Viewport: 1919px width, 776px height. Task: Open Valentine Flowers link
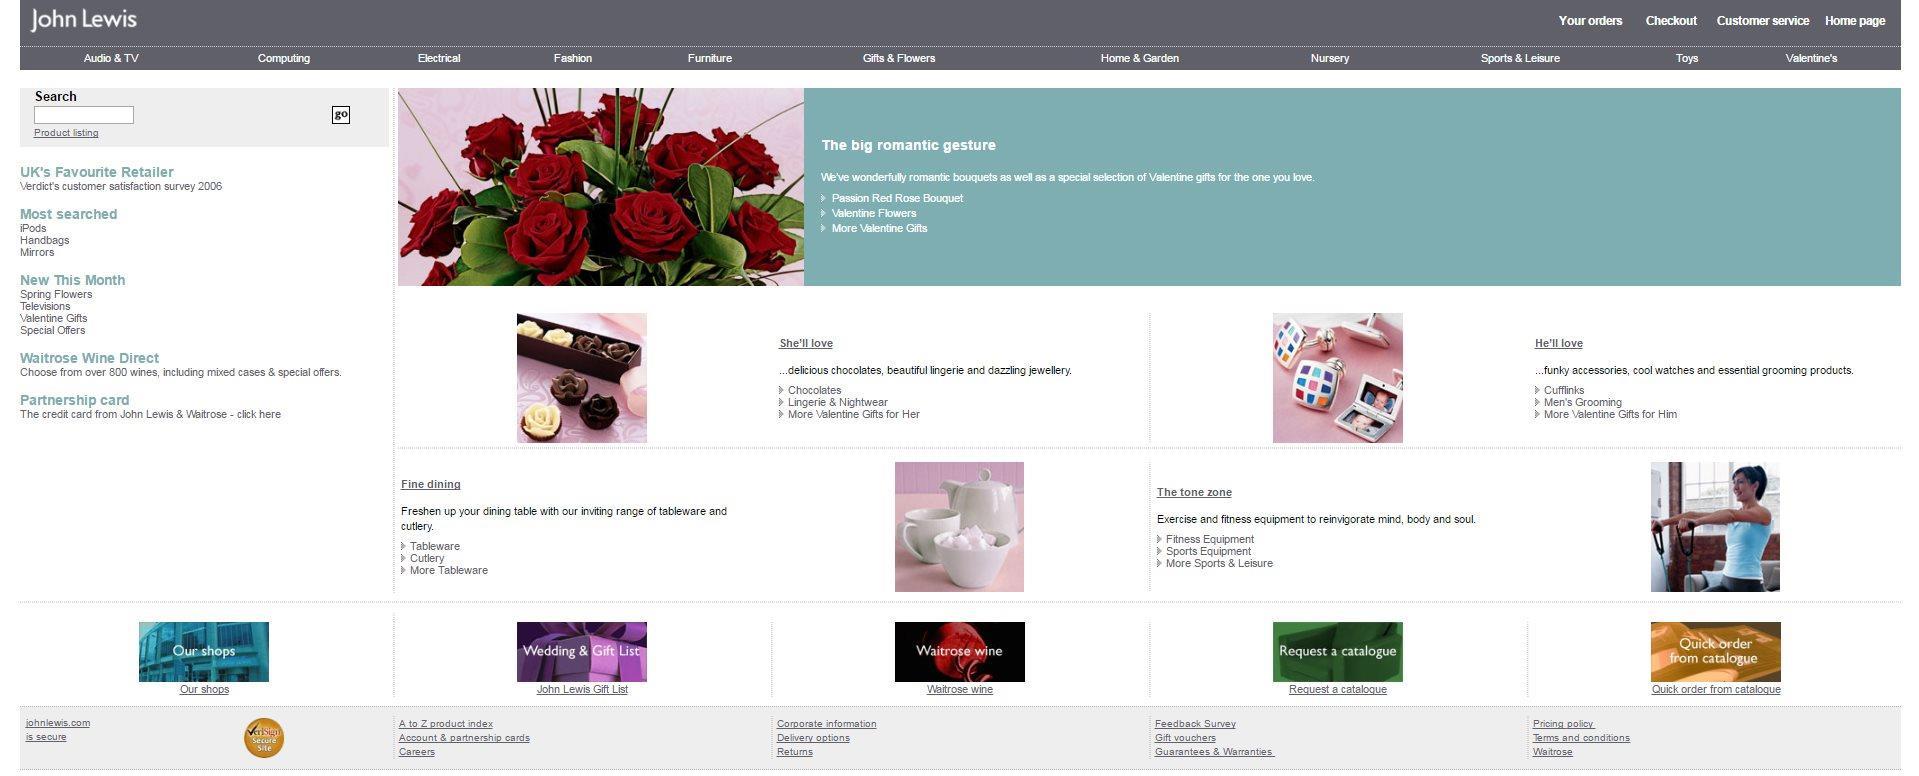tap(874, 213)
